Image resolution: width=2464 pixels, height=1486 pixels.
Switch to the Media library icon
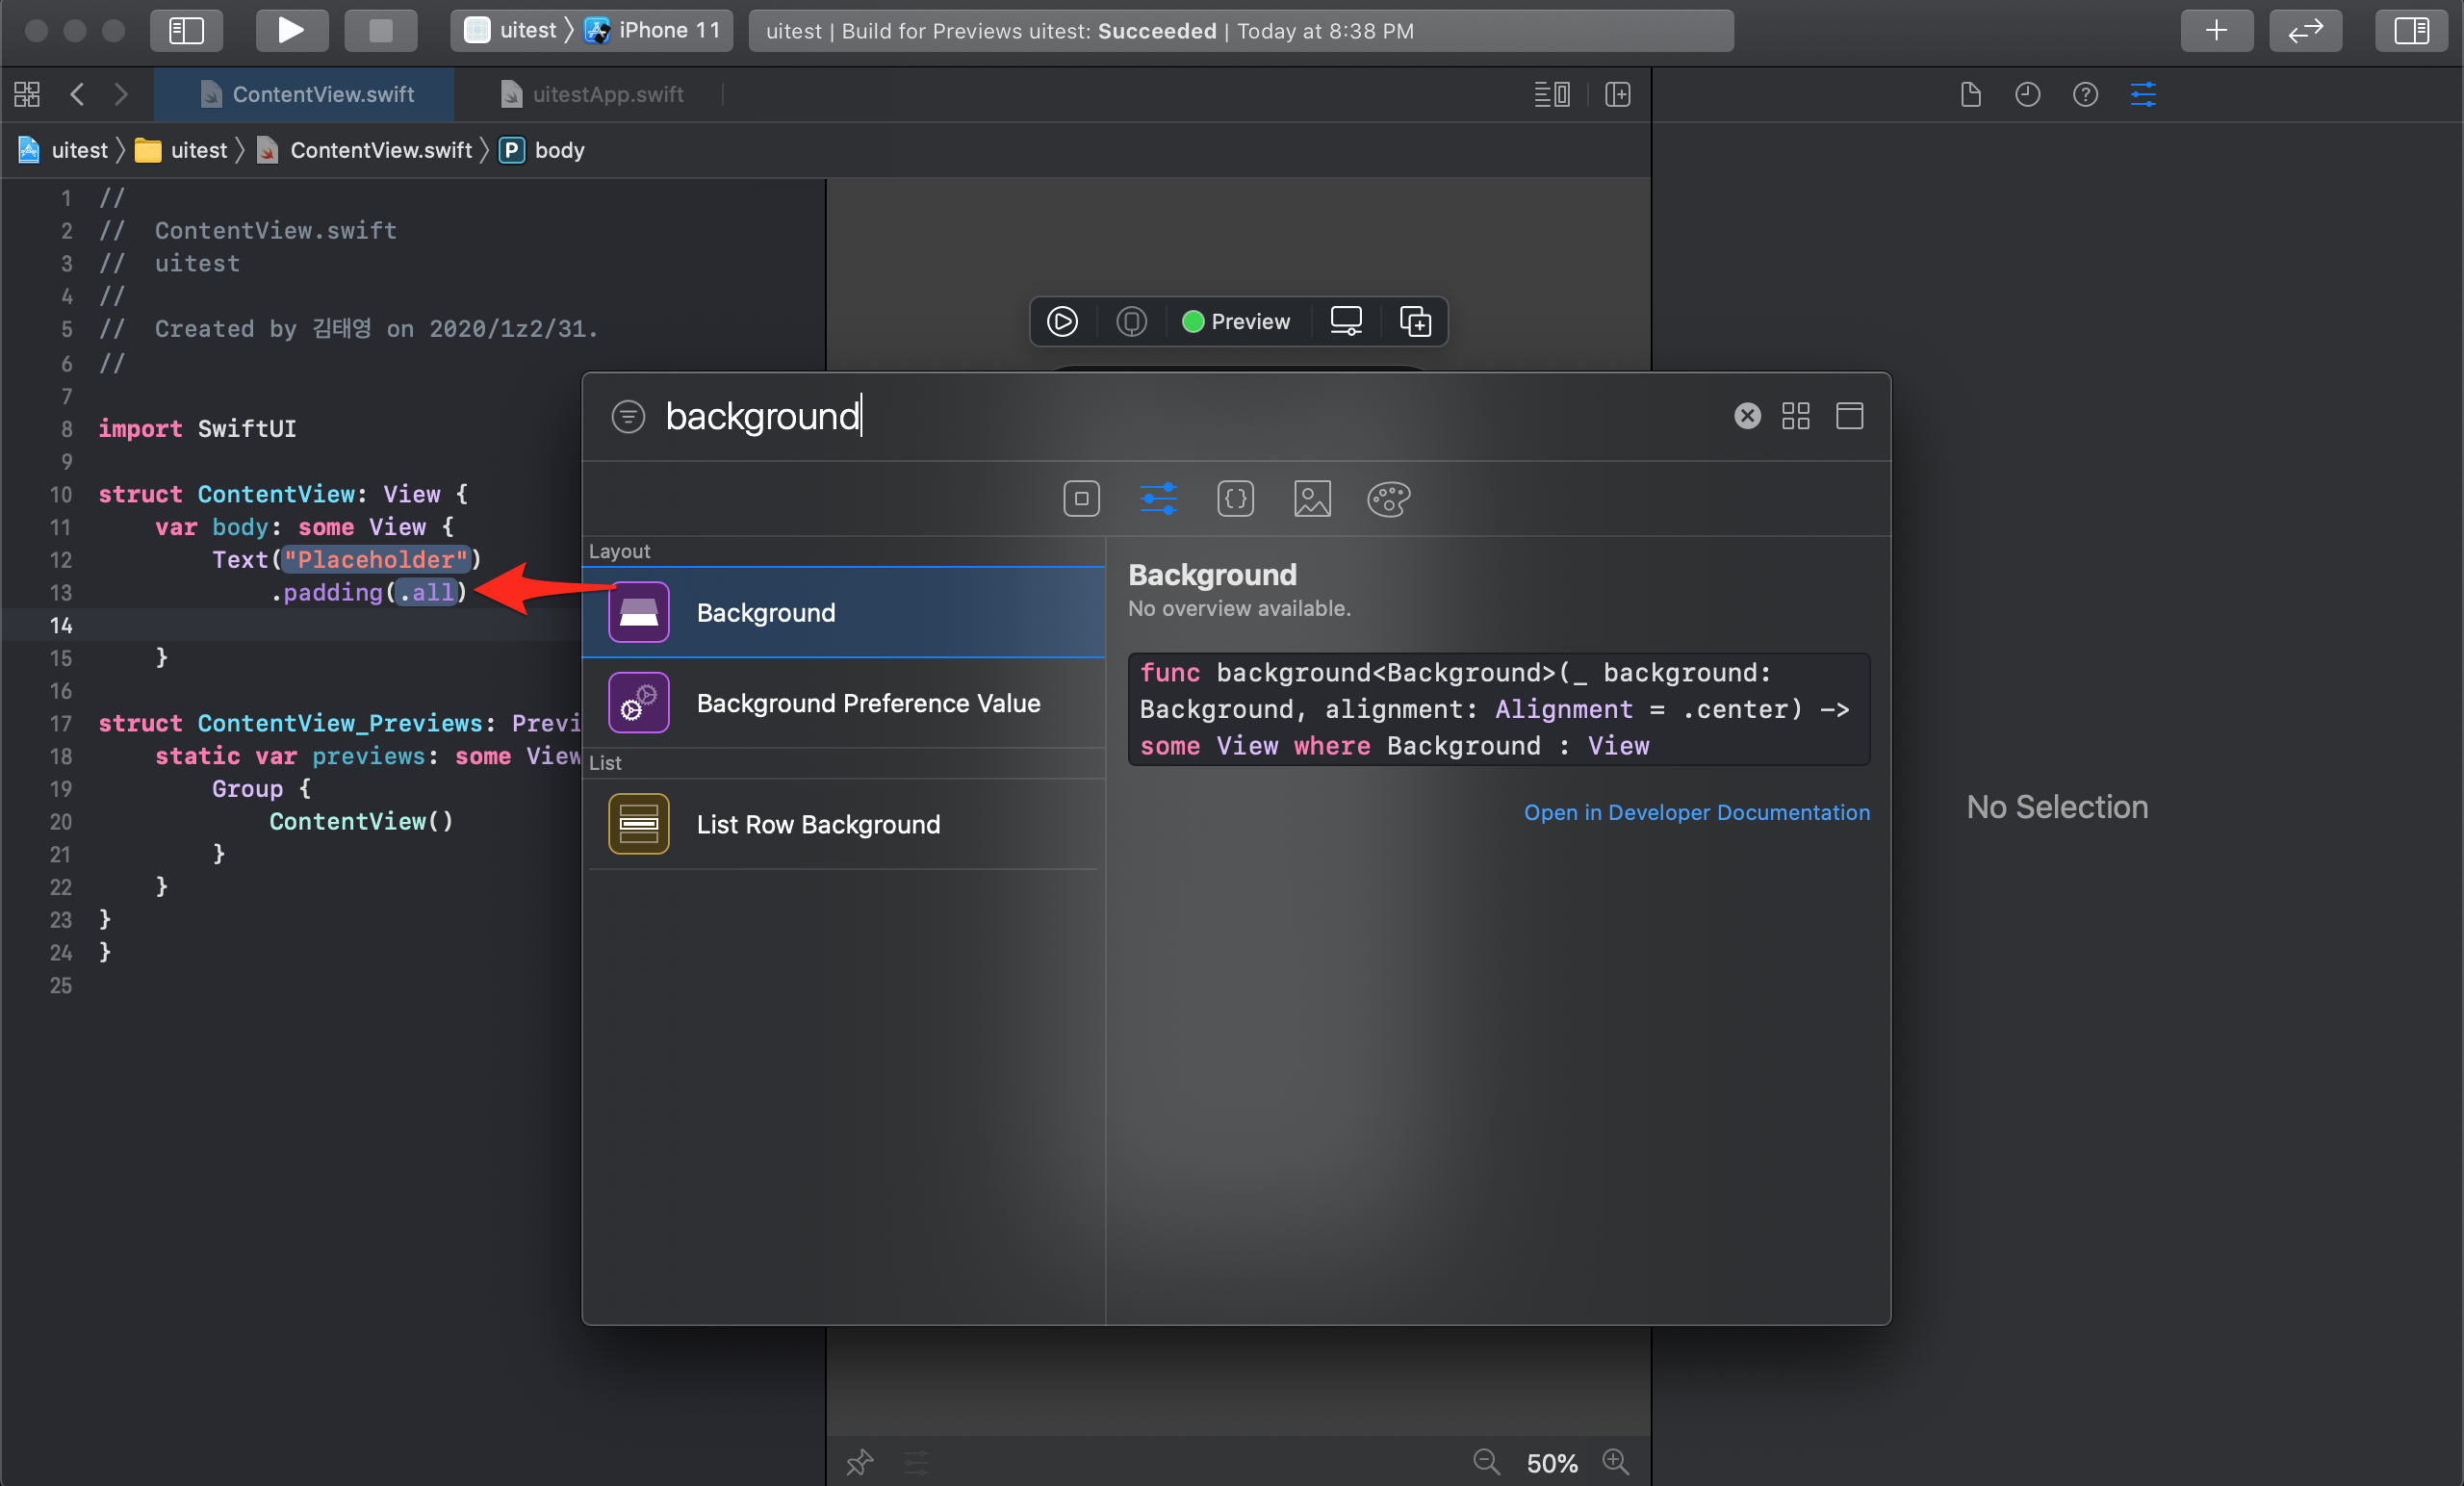point(1312,498)
